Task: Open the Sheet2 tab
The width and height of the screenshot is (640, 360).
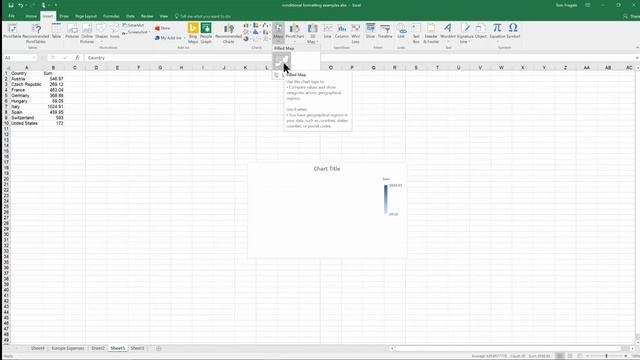Action: pos(98,348)
